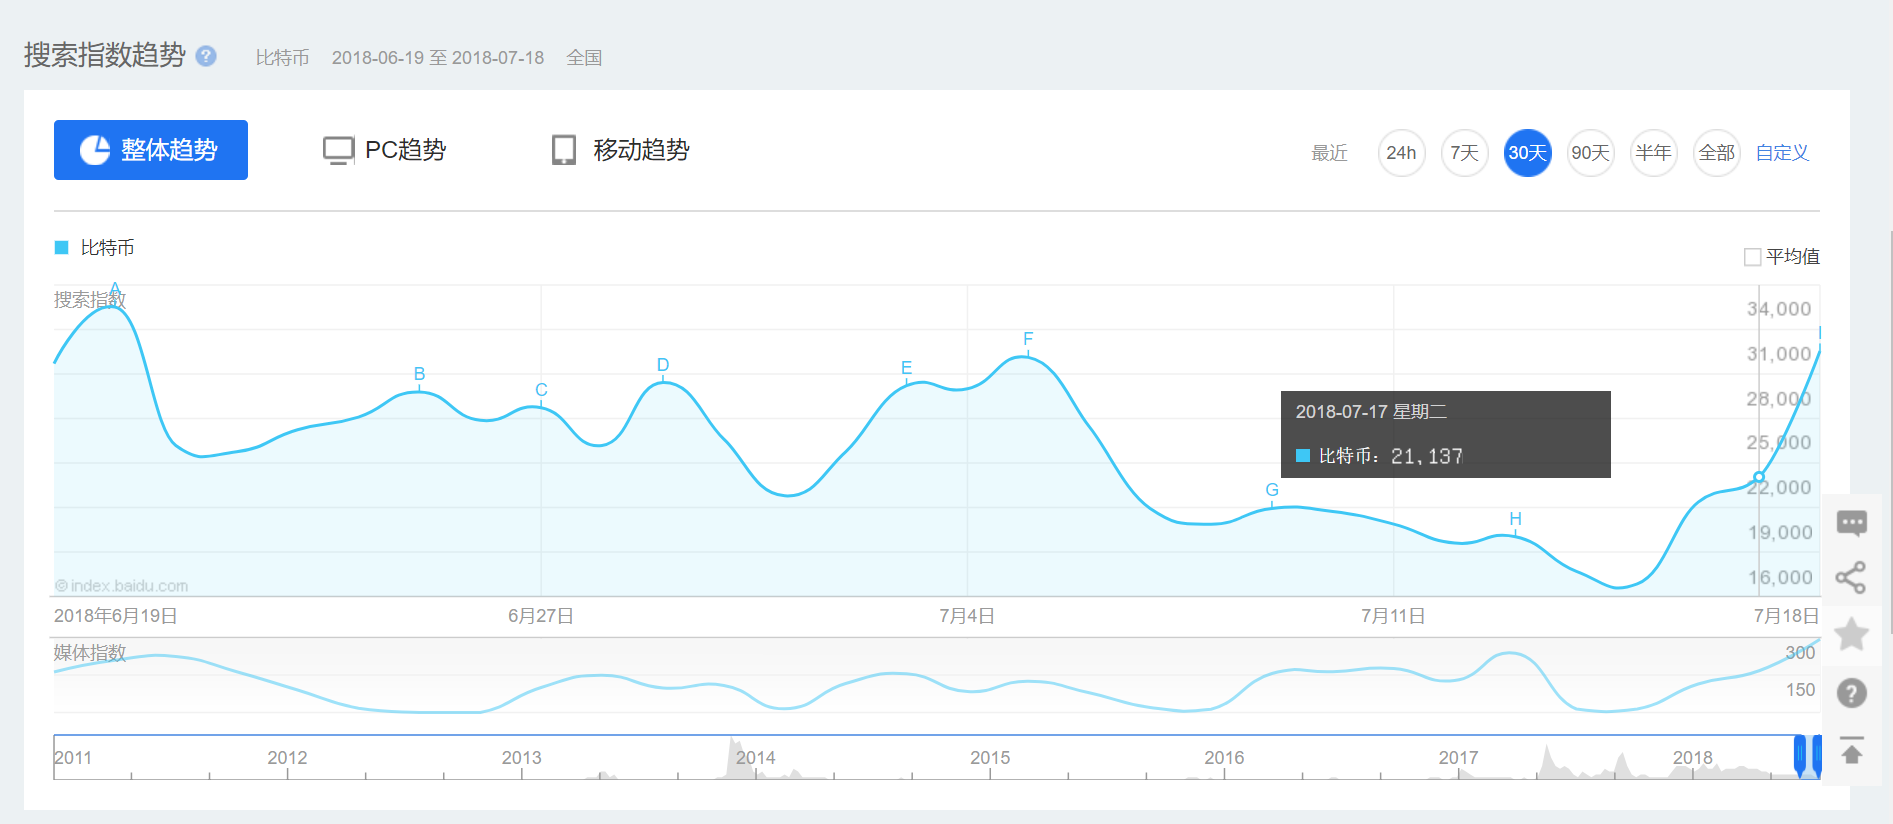1893x824 pixels.
Task: Click news marker G on the chart
Action: (1272, 490)
